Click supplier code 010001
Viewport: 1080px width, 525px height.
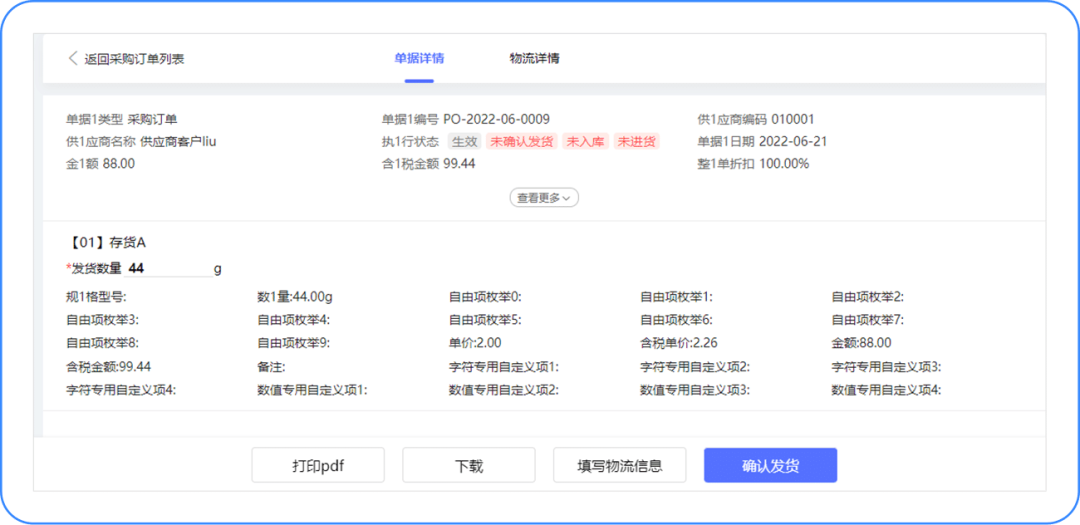[x=793, y=119]
